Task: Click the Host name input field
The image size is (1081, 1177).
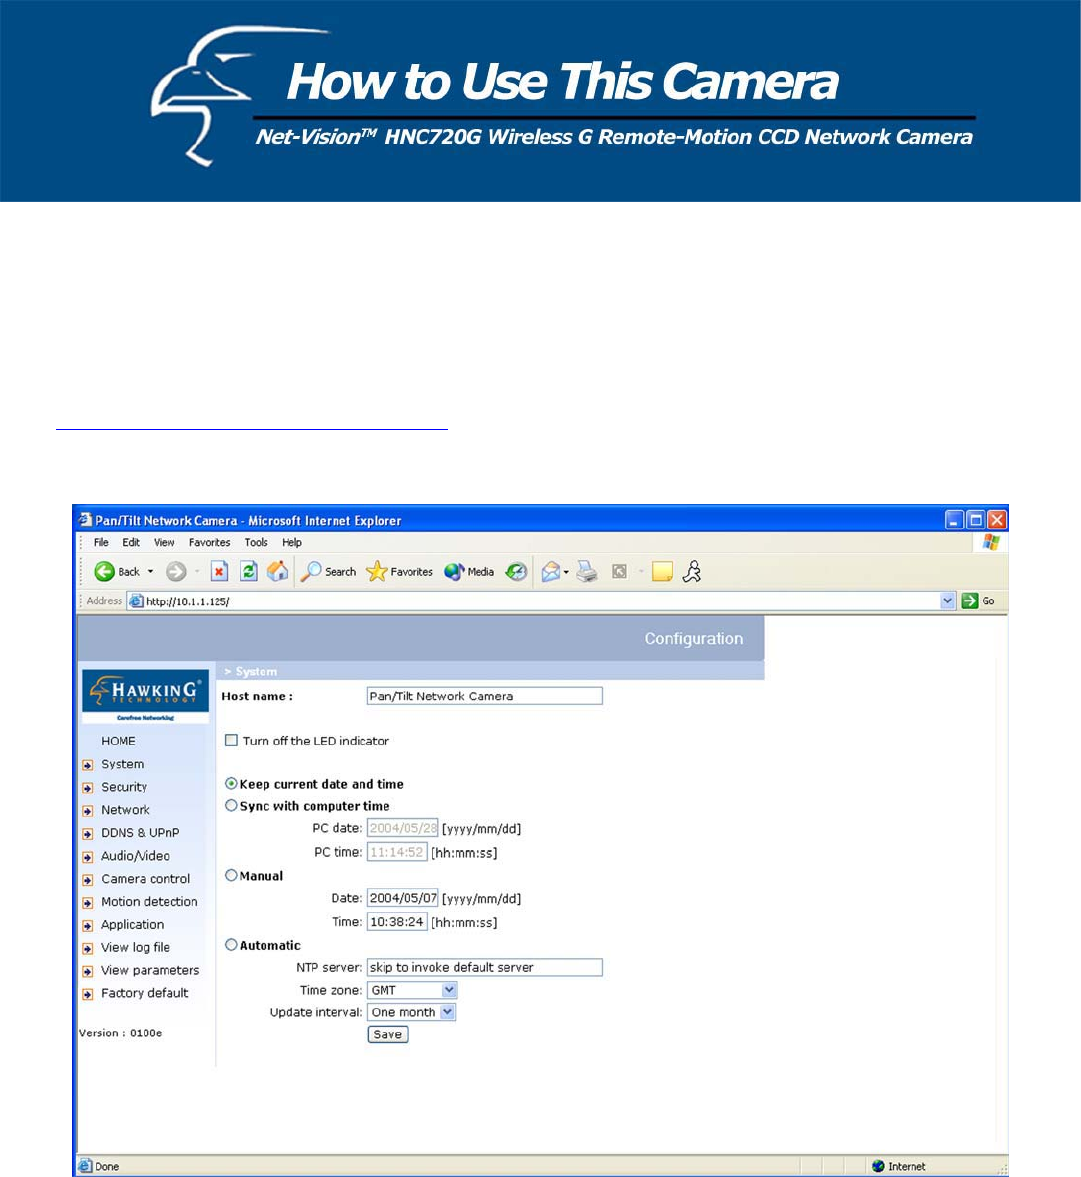Action: pyautogui.click(x=485, y=696)
